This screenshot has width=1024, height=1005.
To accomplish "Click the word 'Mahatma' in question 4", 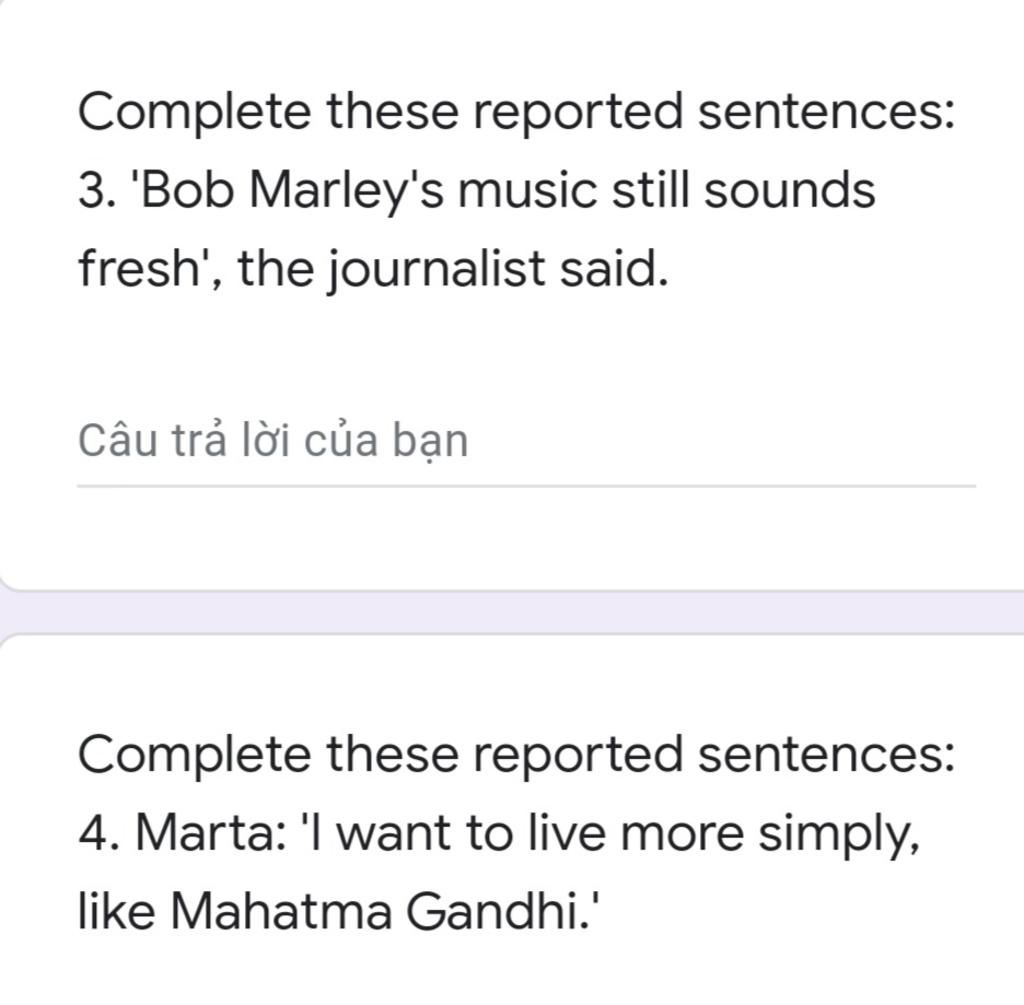I will [281, 911].
